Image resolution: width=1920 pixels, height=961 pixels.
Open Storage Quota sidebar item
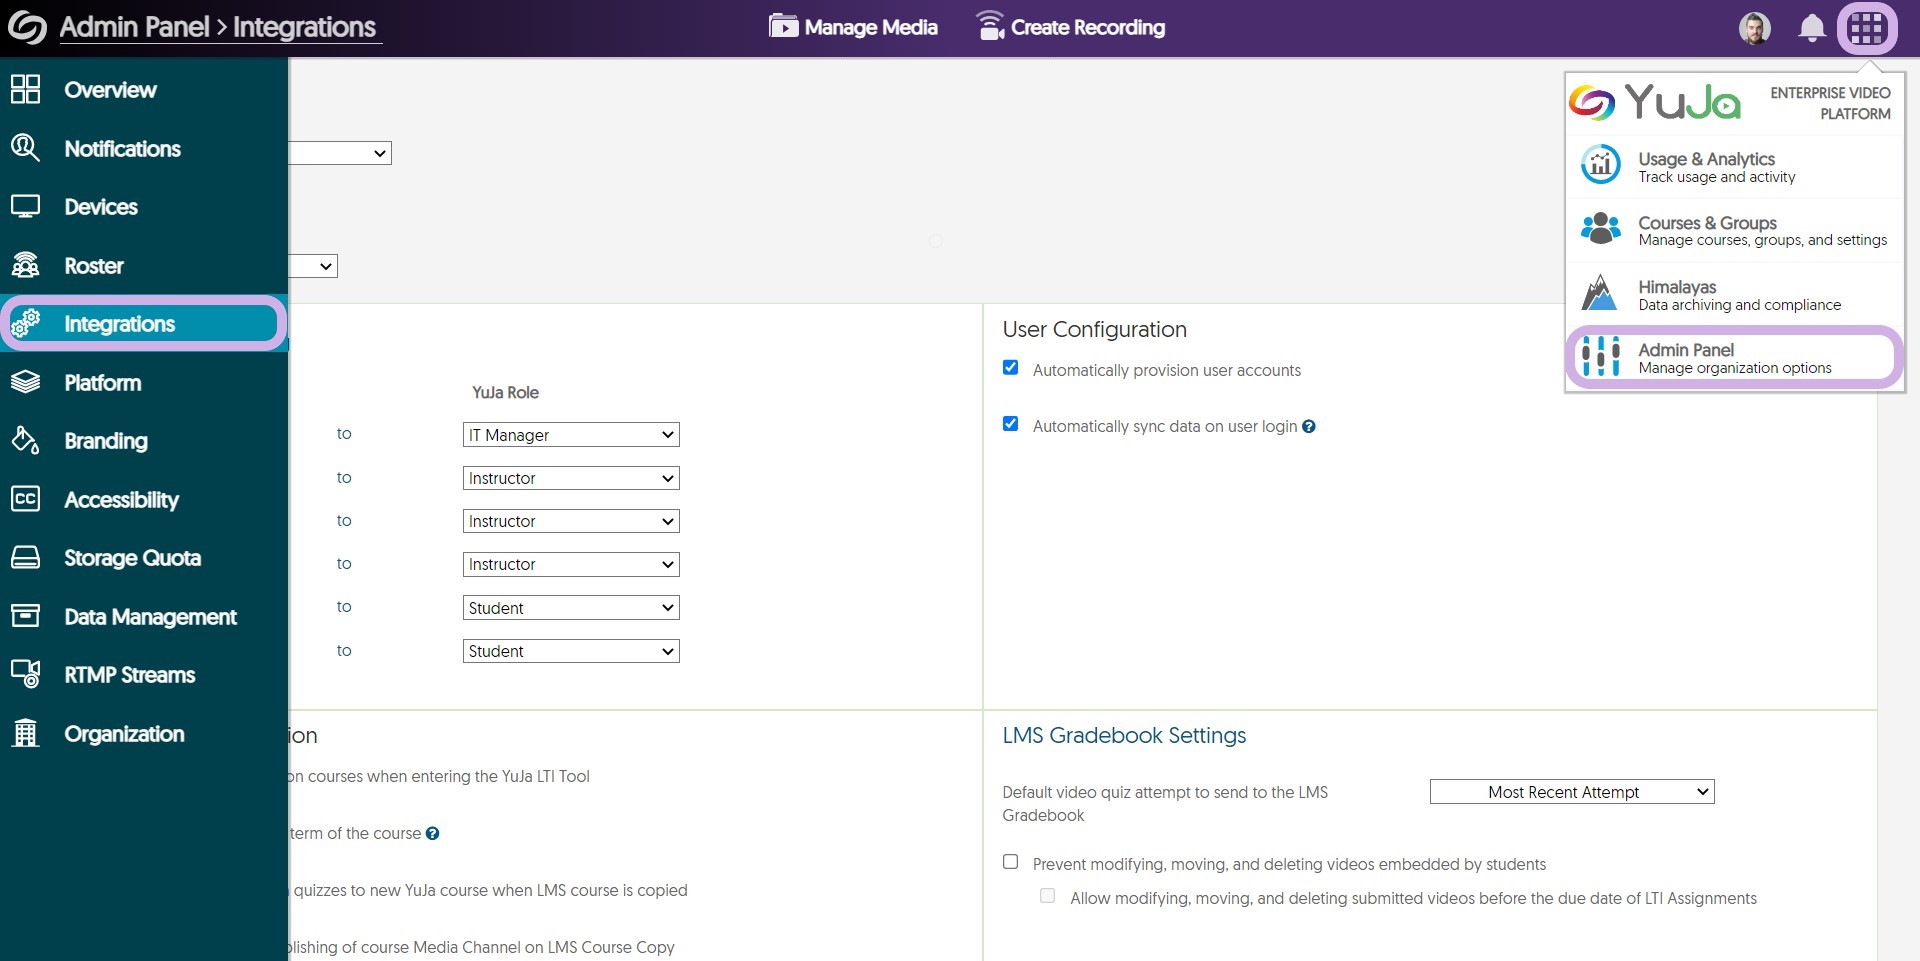(132, 558)
